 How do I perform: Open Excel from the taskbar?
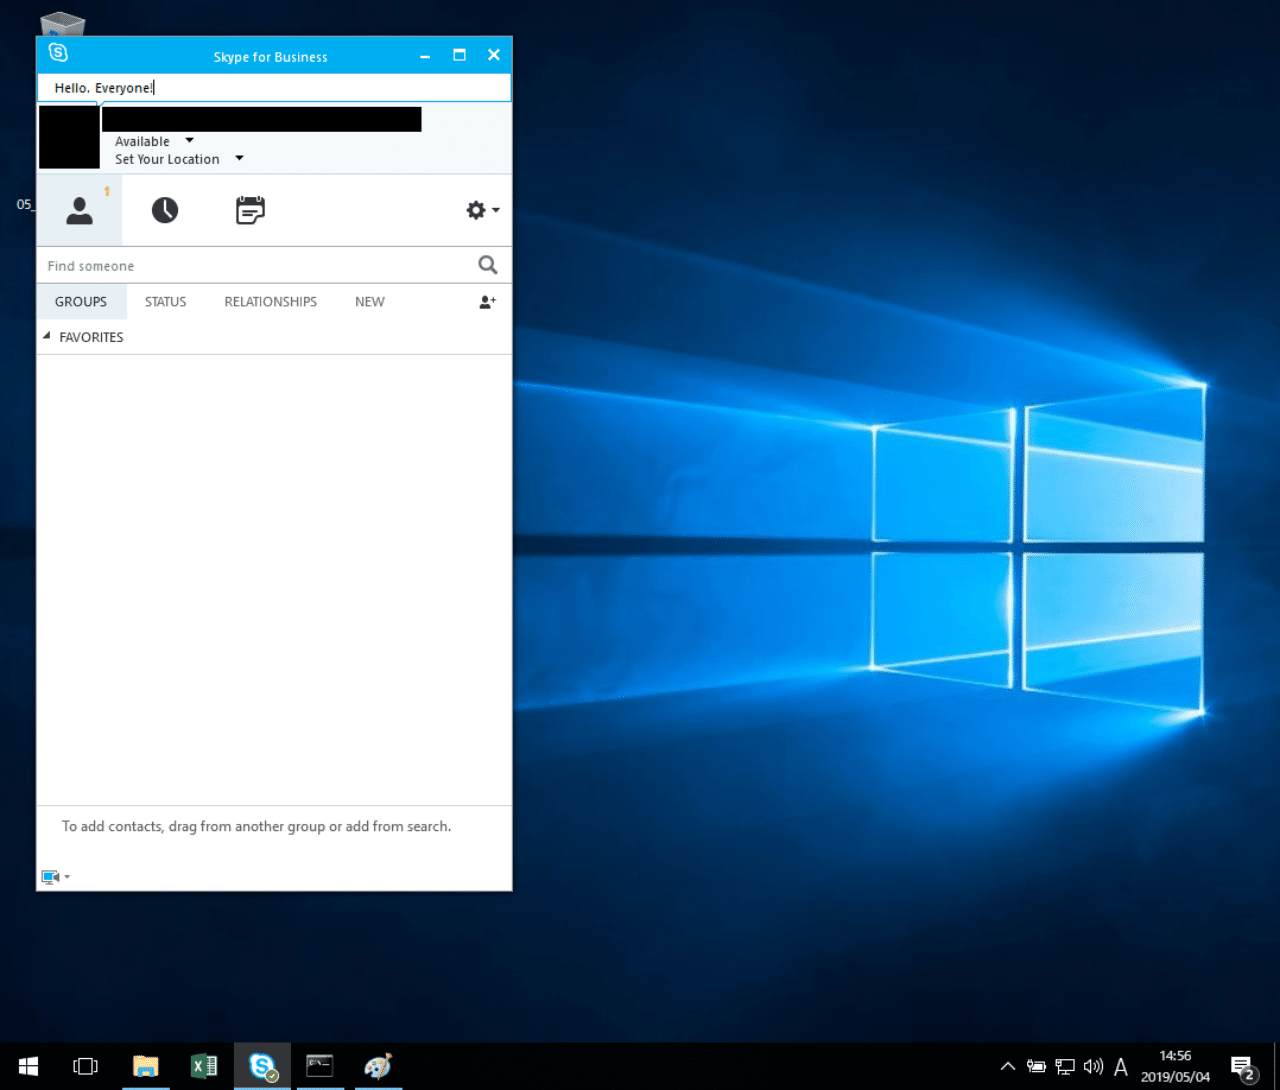(204, 1066)
